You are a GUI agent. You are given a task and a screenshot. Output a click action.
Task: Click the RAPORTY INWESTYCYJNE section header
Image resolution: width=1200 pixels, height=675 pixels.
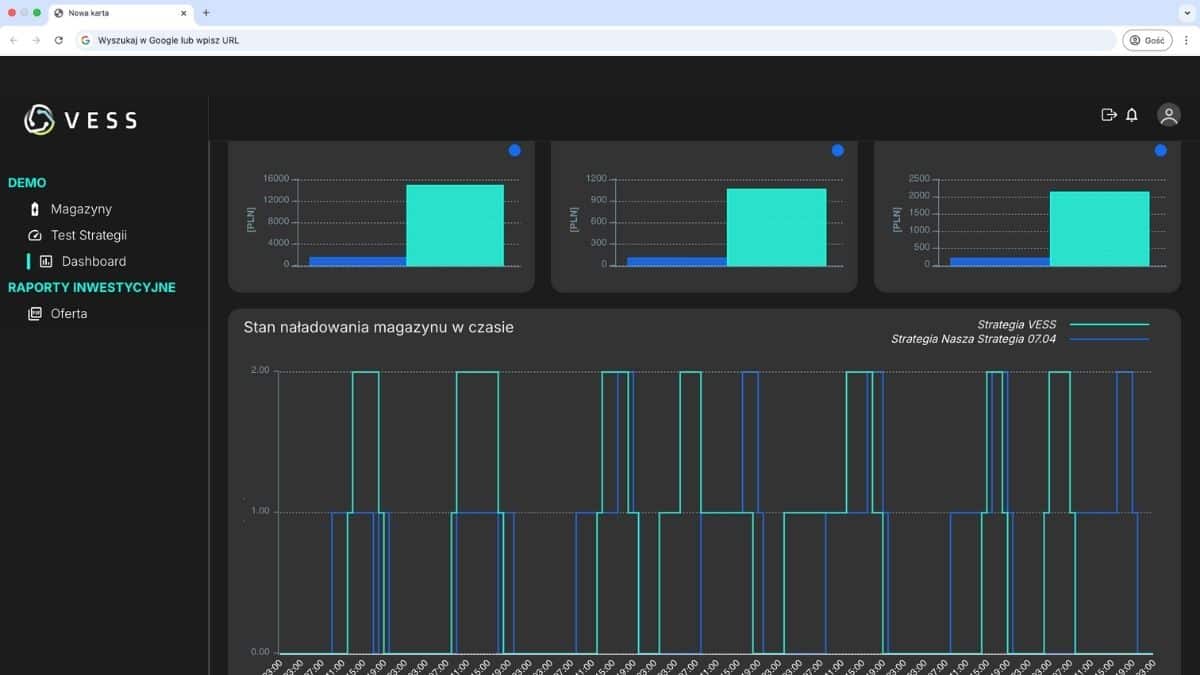coord(92,287)
